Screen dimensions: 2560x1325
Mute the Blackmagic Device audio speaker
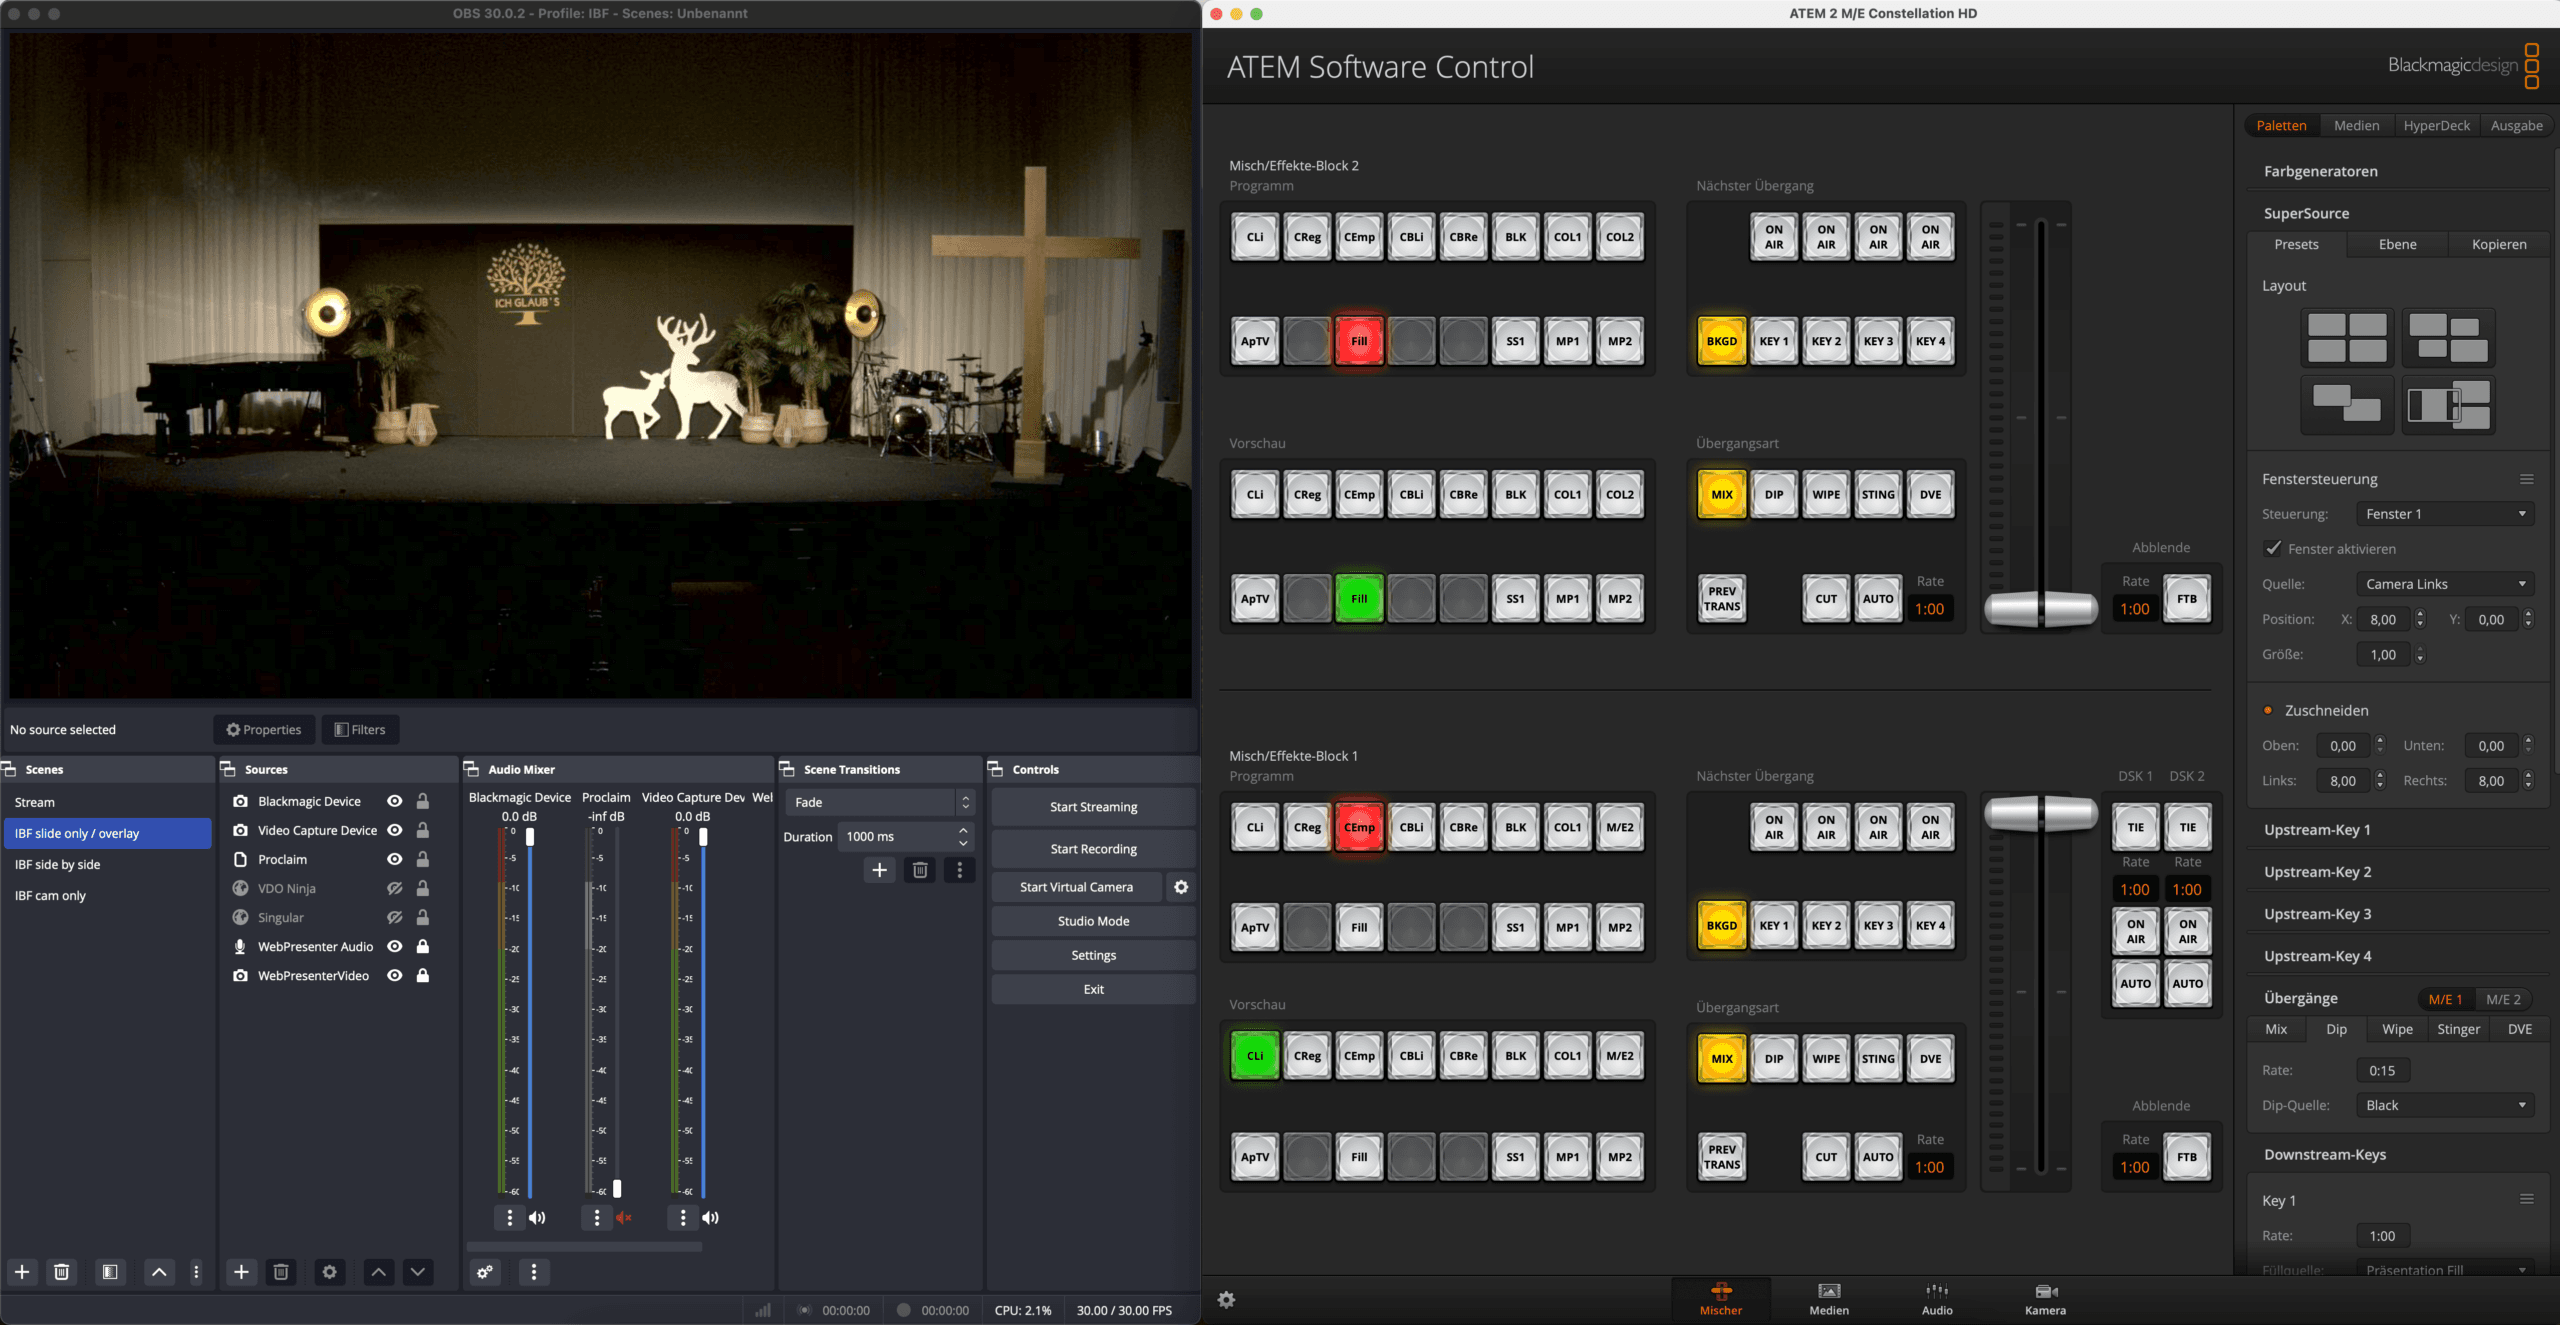[x=538, y=1217]
